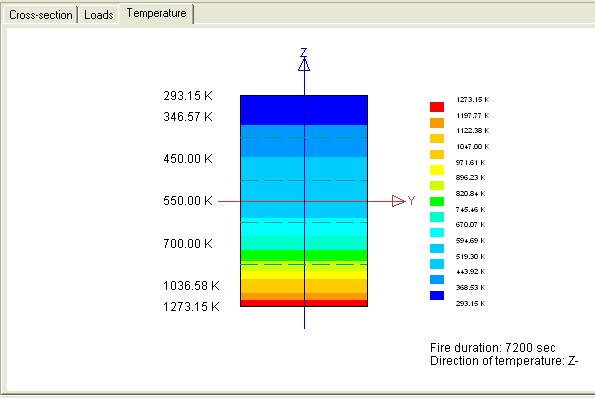Viewport: 595px width, 398px height.
Task: Click the 443.92 K legend value
Action: [x=471, y=272]
